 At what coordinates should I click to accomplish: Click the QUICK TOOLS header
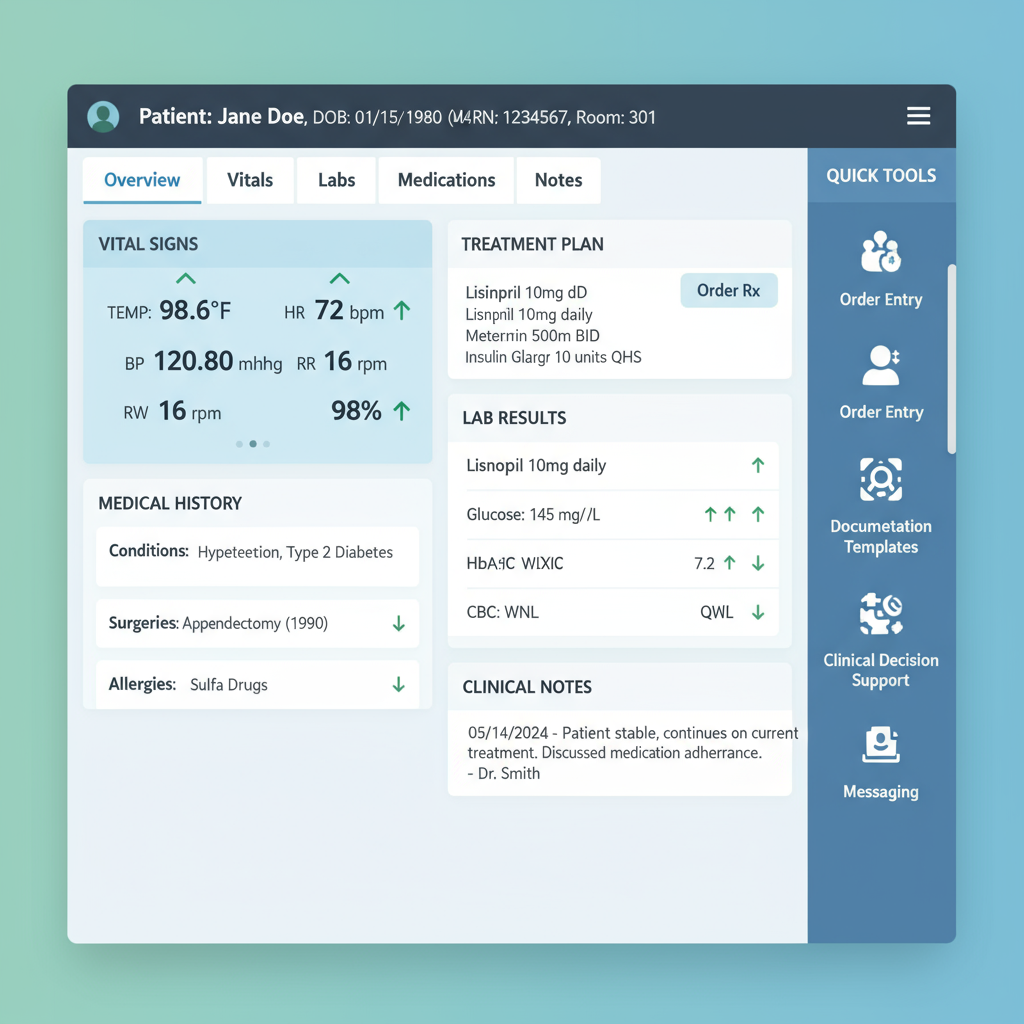coord(881,175)
